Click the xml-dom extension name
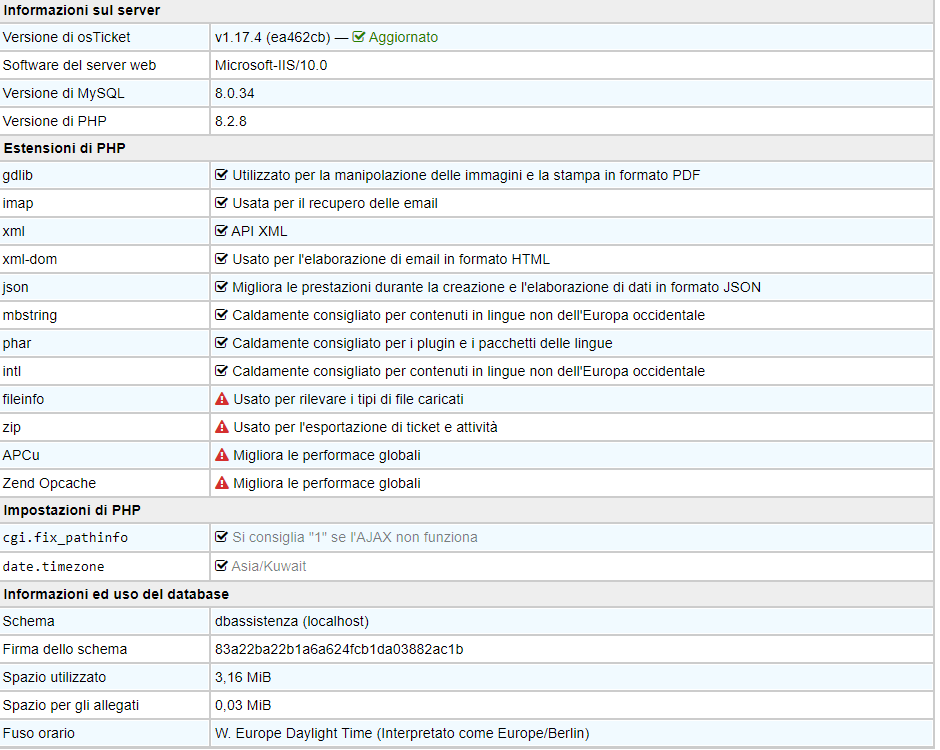940x750 pixels. click(29, 259)
